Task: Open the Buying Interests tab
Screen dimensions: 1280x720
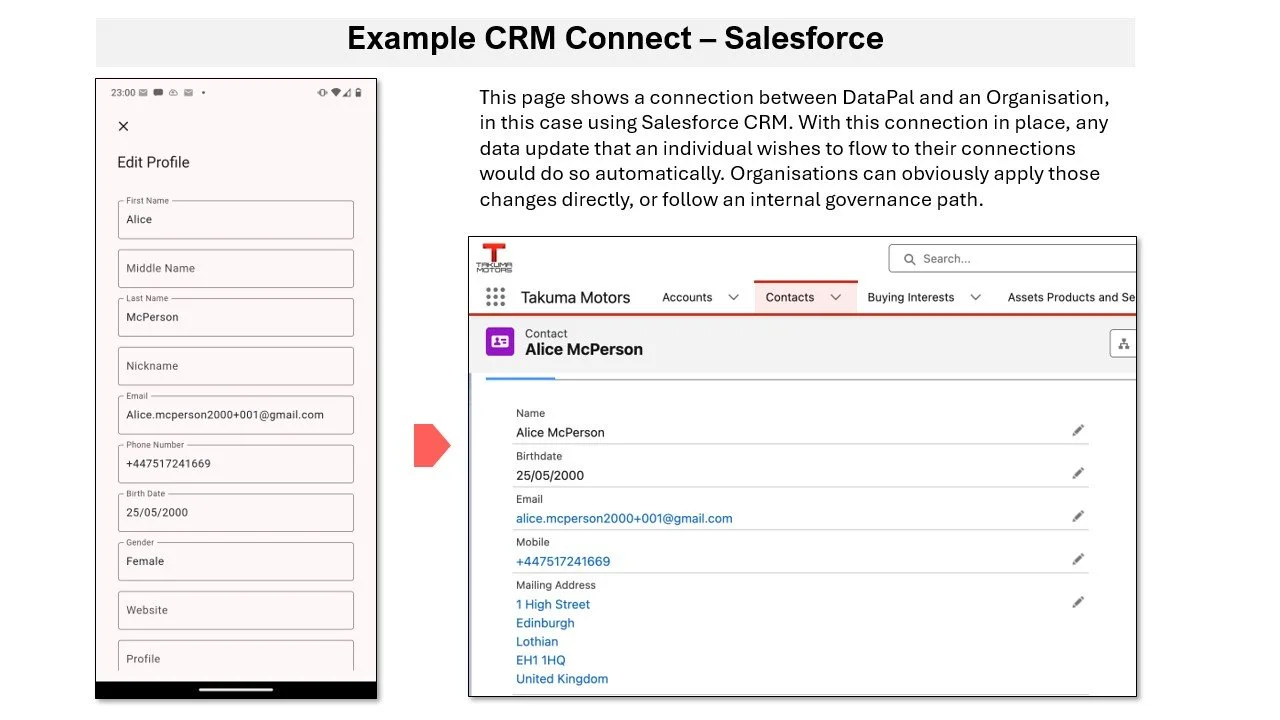Action: 911,297
